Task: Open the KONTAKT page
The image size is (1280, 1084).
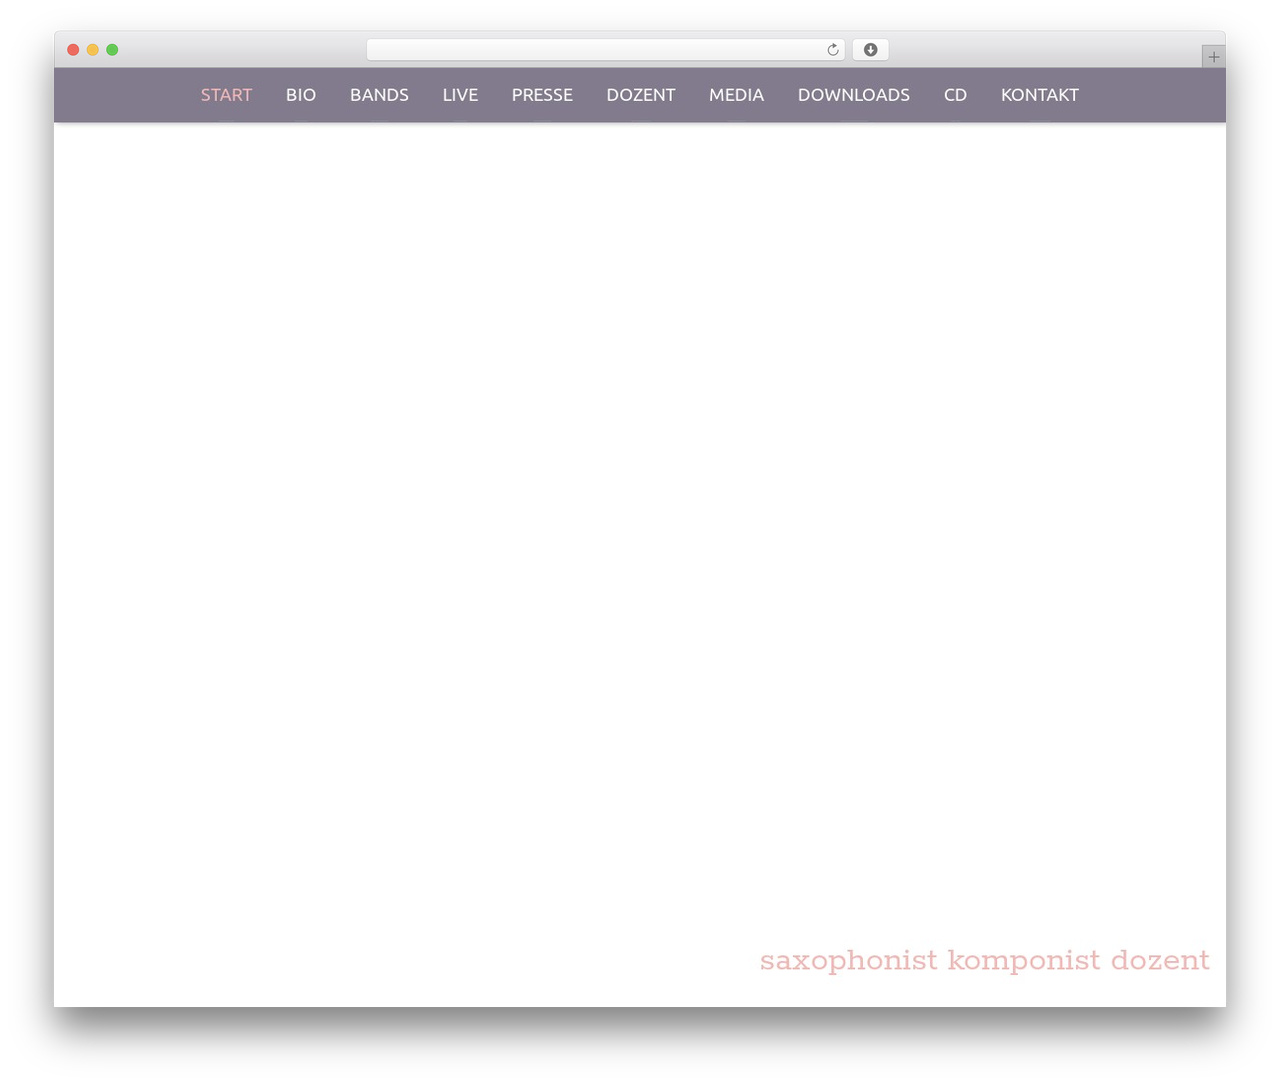Action: coord(1040,95)
